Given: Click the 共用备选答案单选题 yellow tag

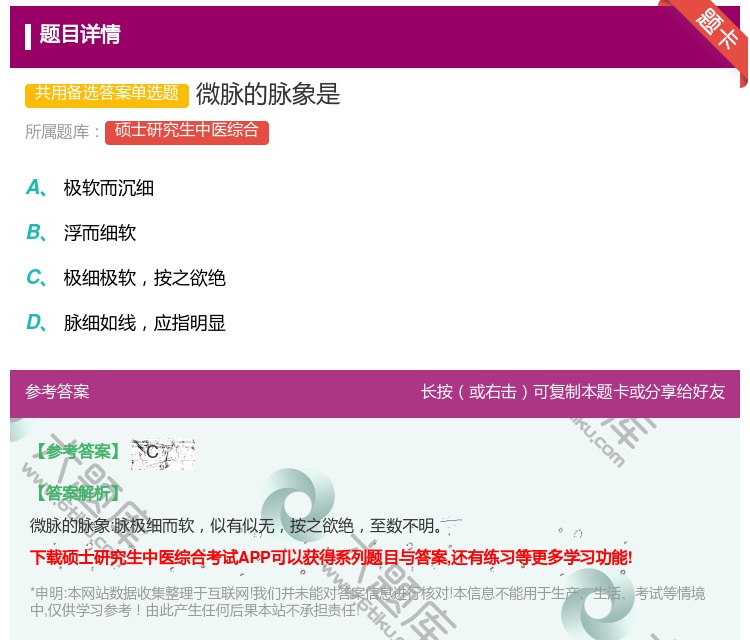Looking at the screenshot, I should pyautogui.click(x=107, y=94).
